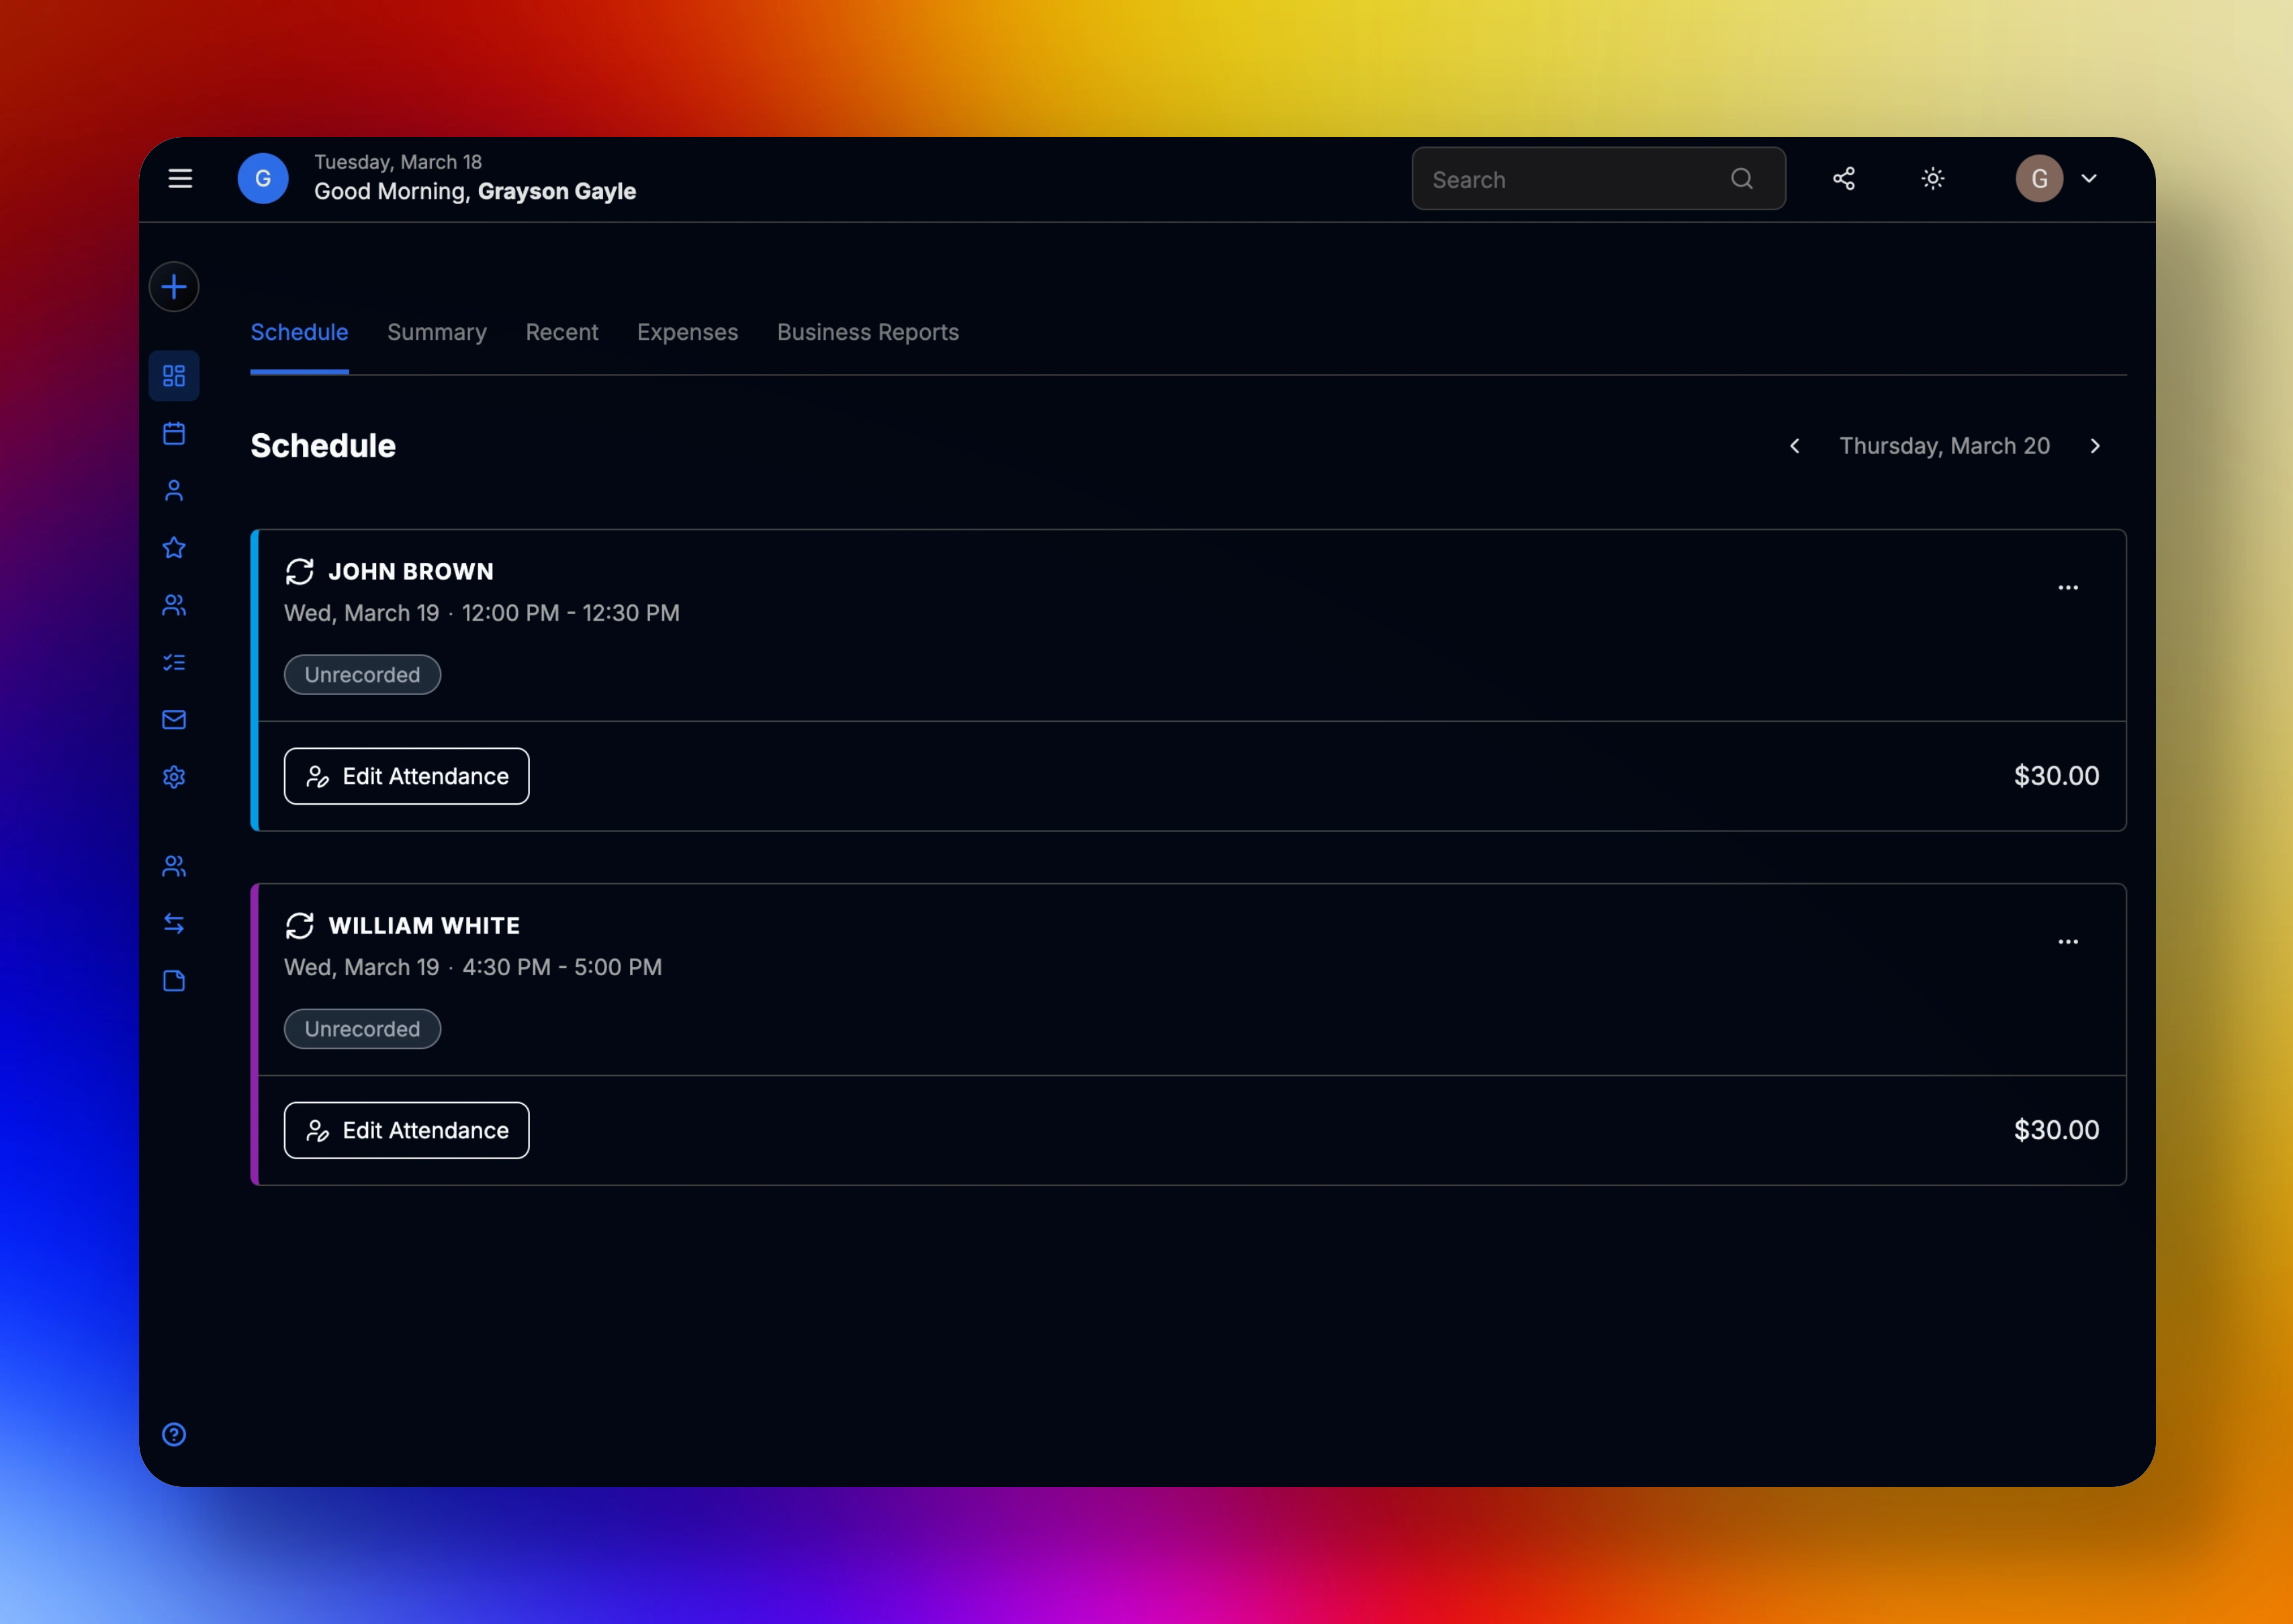Go to the next day with right chevron
The height and width of the screenshot is (1624, 2293).
tap(2095, 446)
